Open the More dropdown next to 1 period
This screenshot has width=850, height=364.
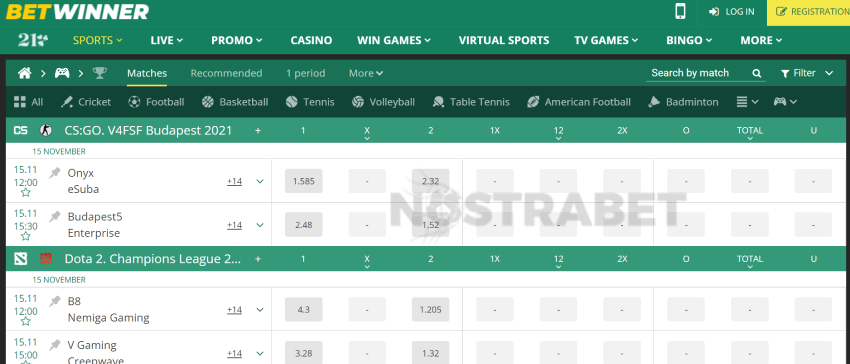tap(366, 73)
